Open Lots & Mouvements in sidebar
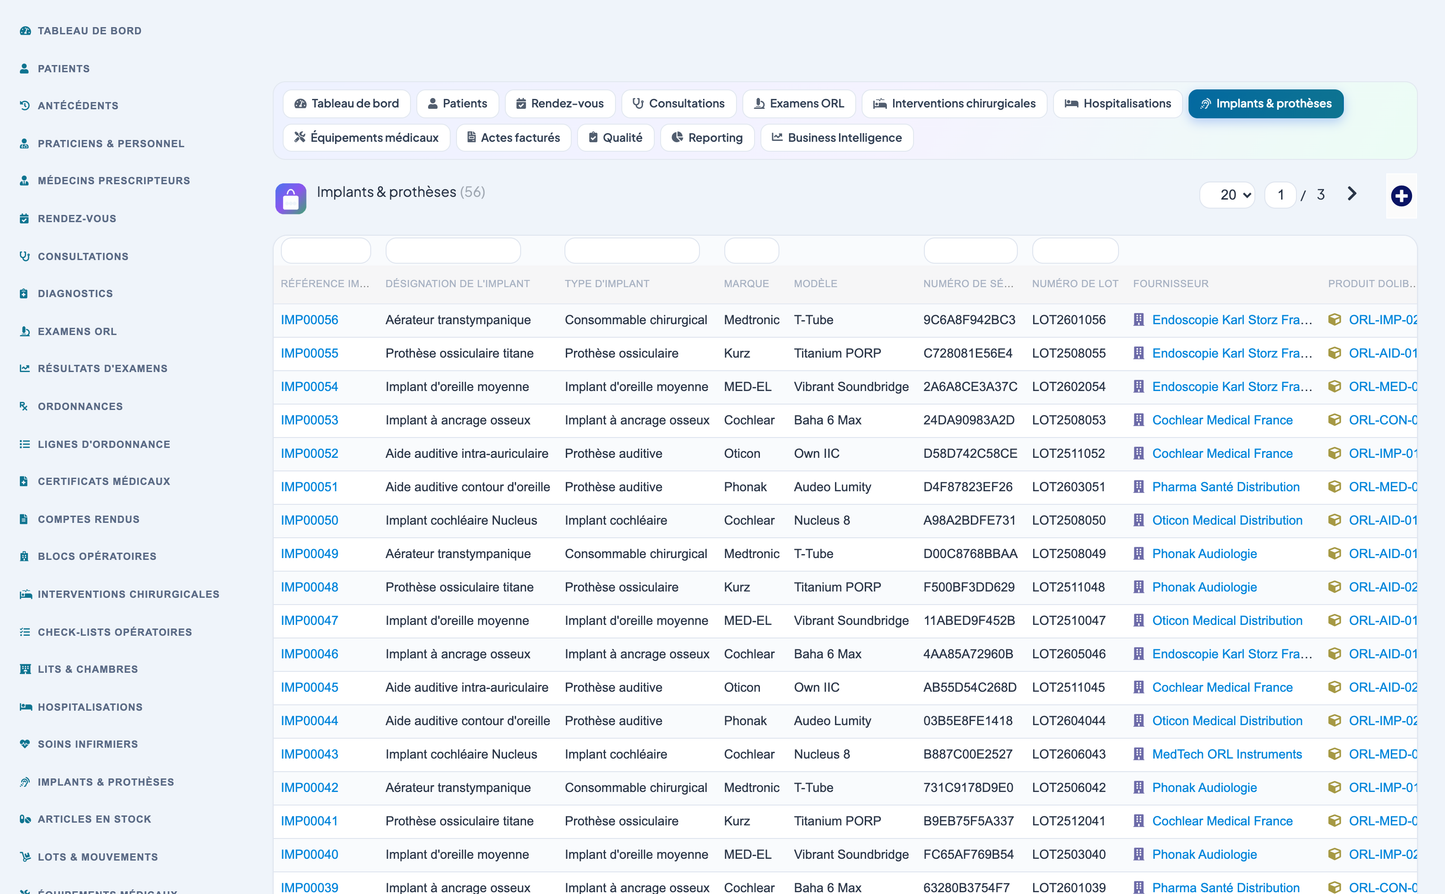Screen dimensions: 1445x894 [89, 858]
